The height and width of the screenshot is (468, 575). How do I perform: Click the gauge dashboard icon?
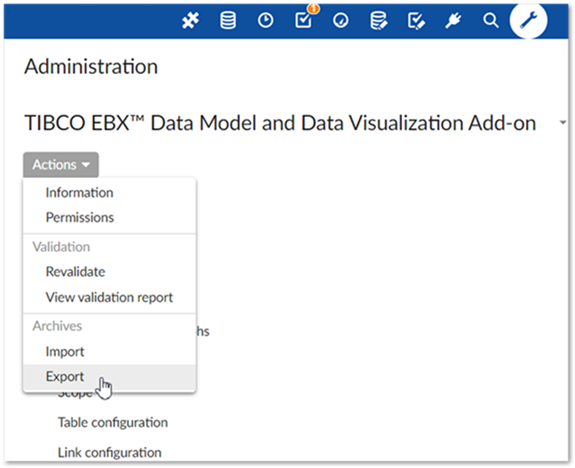click(341, 21)
